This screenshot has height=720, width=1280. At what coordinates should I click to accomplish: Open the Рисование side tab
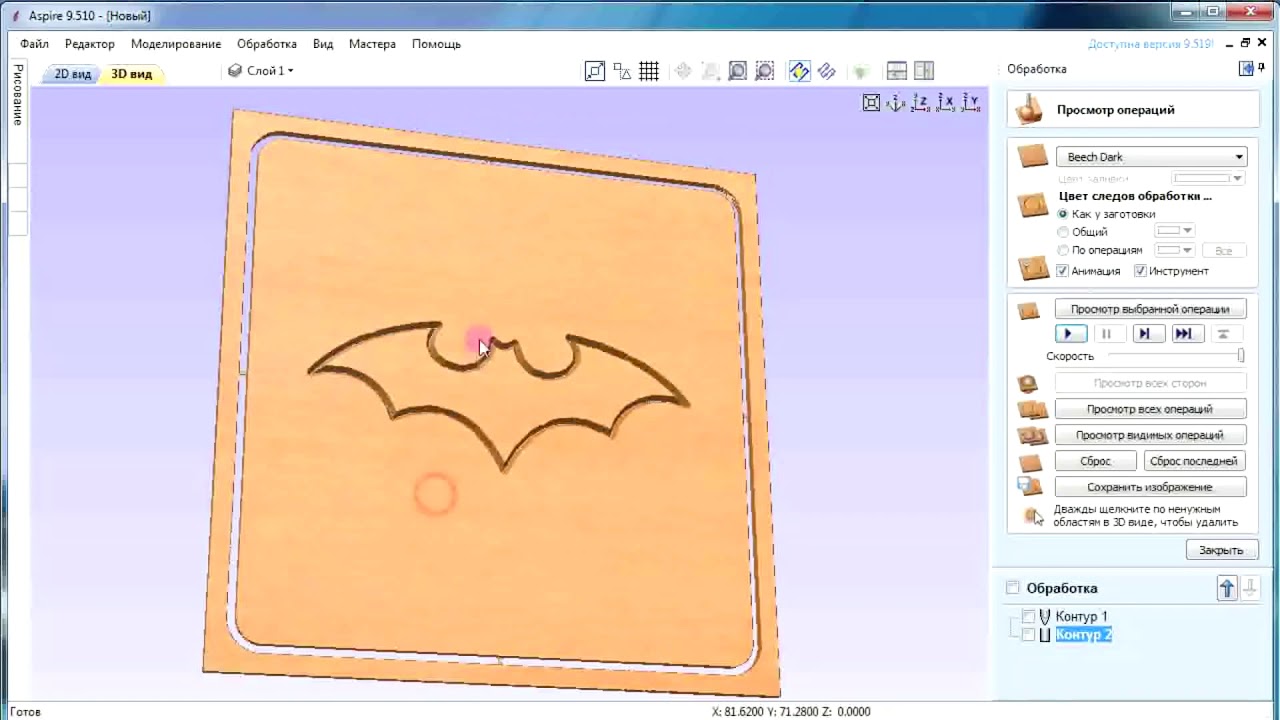click(18, 94)
